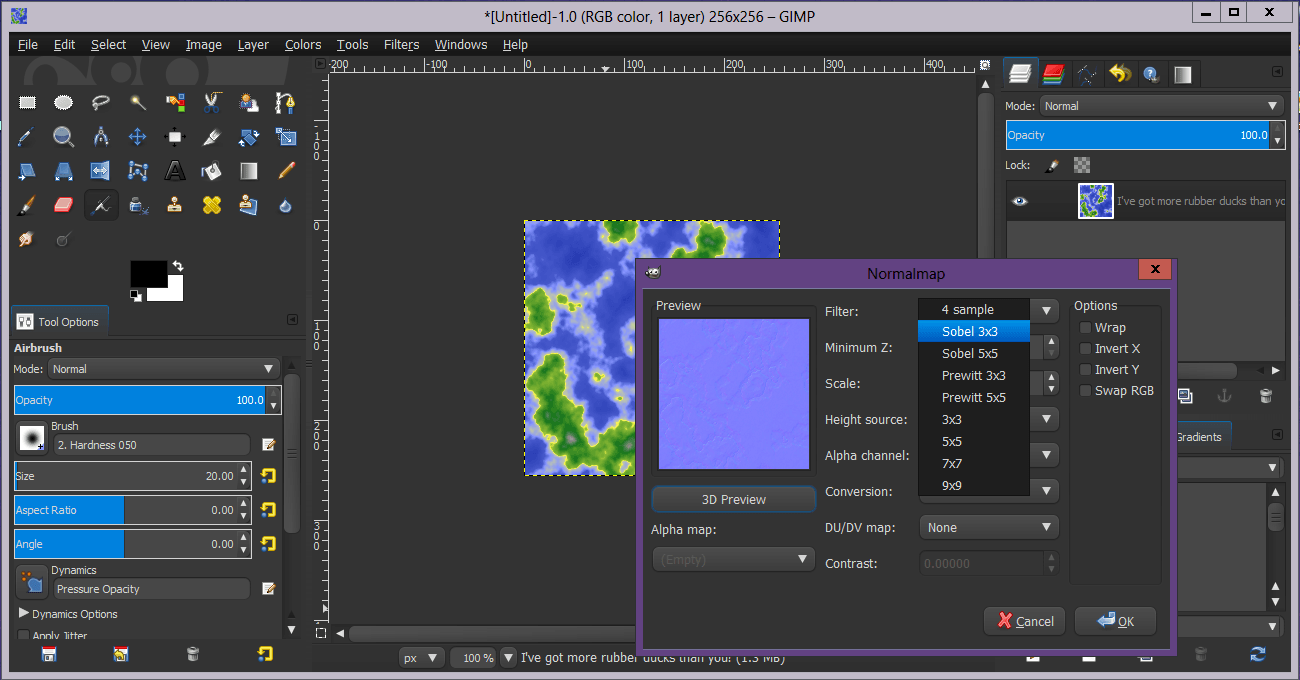The width and height of the screenshot is (1300, 680).
Task: Select the Text tool
Action: [x=175, y=171]
